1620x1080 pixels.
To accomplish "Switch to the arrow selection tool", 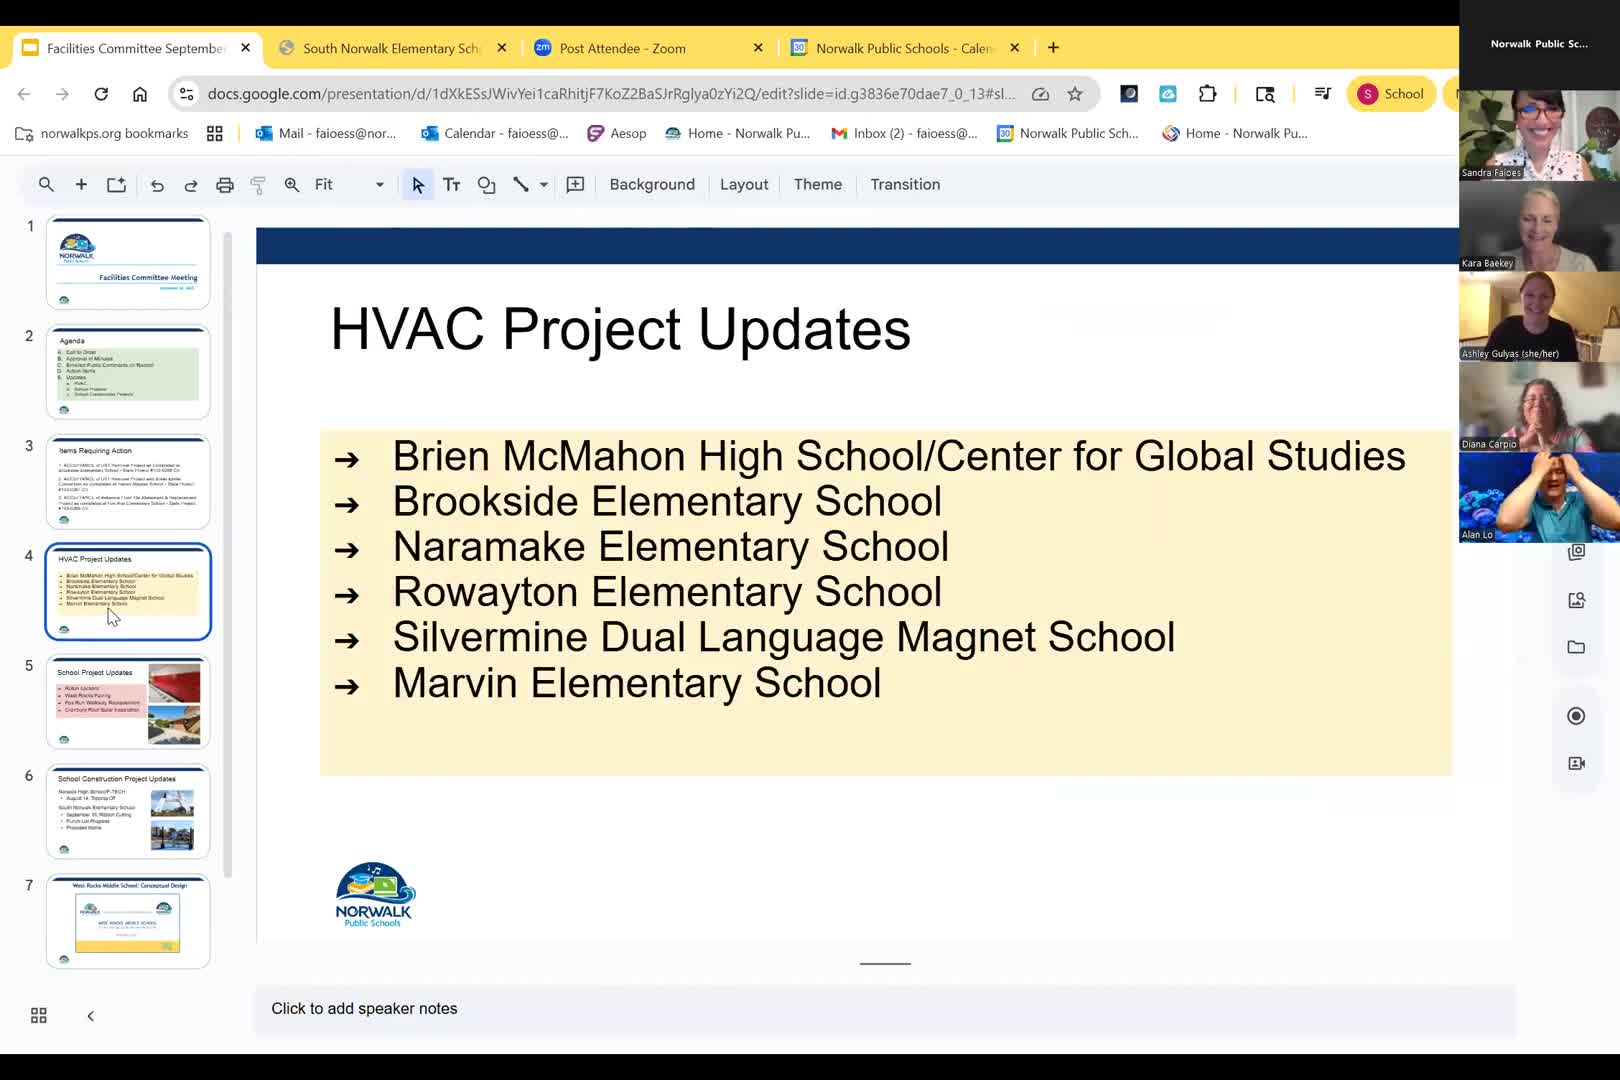I will tap(417, 184).
